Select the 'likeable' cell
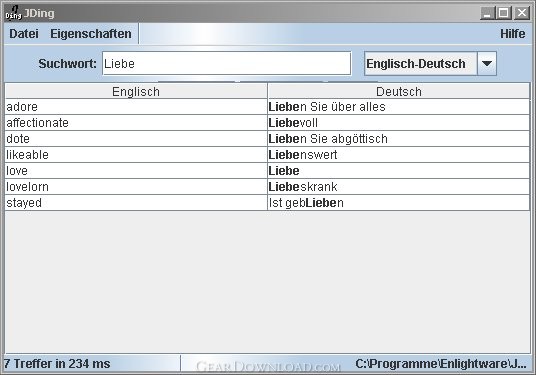The height and width of the screenshot is (375, 536). pos(136,155)
